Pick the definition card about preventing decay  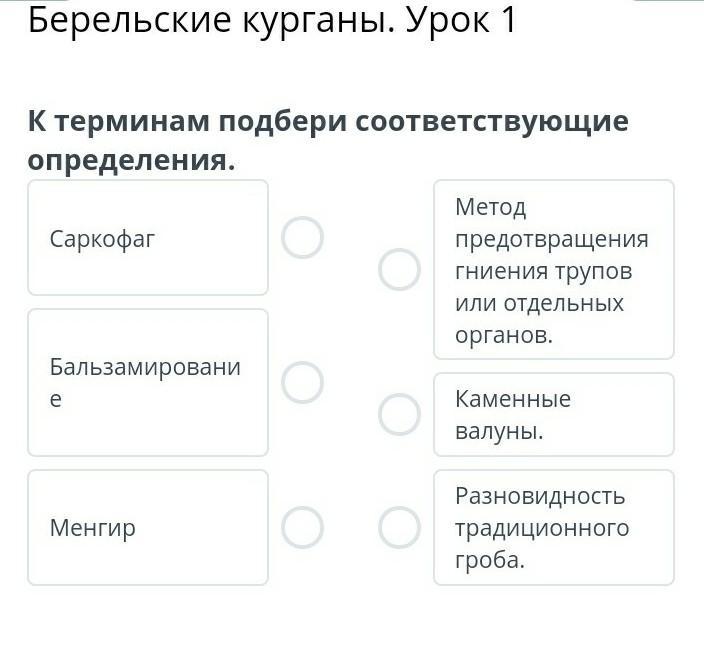(x=553, y=270)
